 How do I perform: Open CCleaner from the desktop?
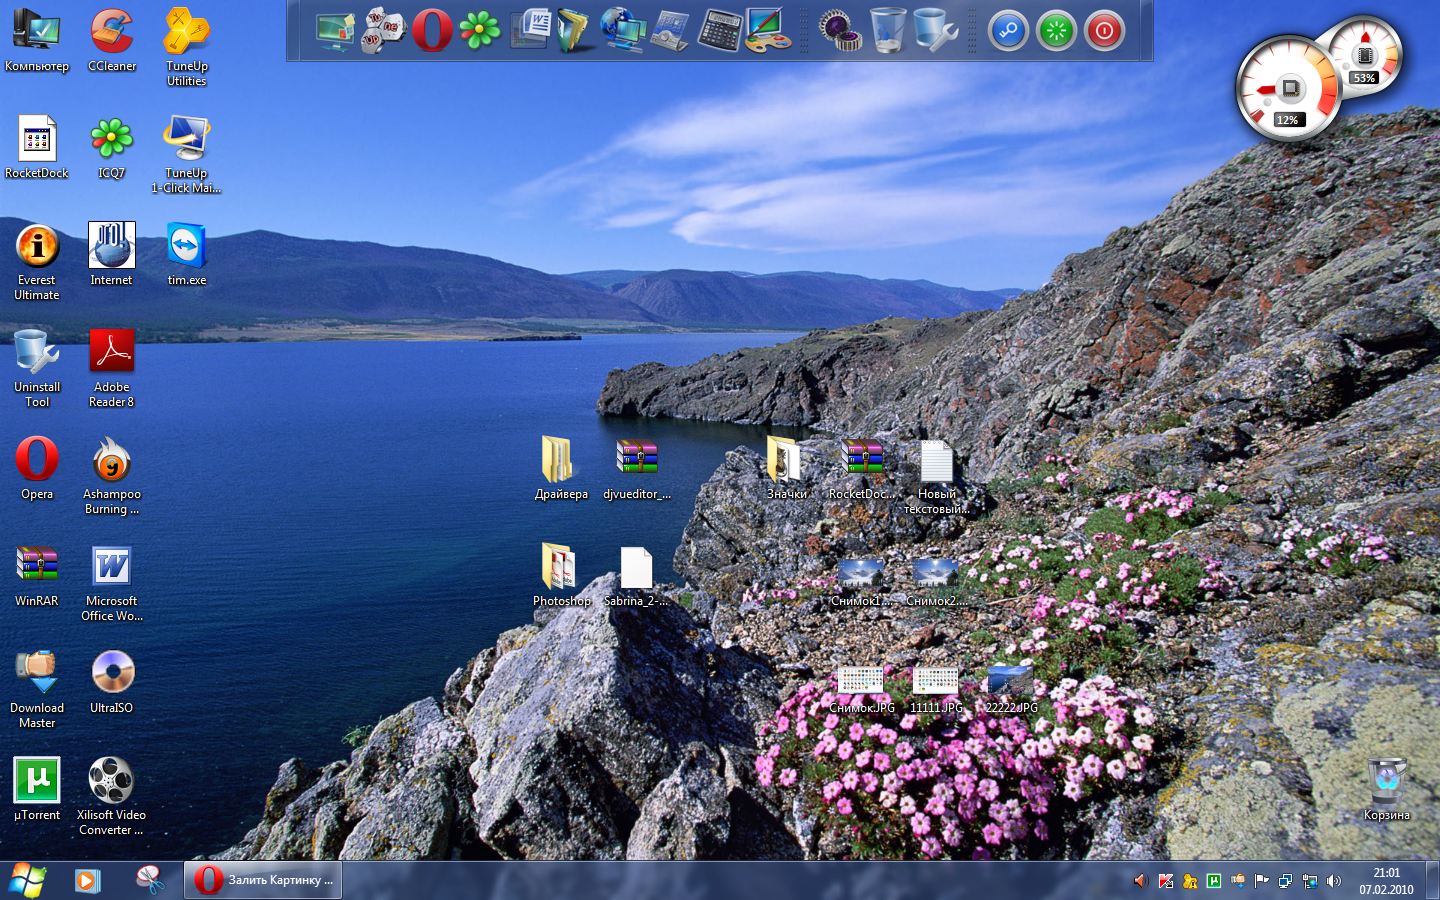[111, 32]
